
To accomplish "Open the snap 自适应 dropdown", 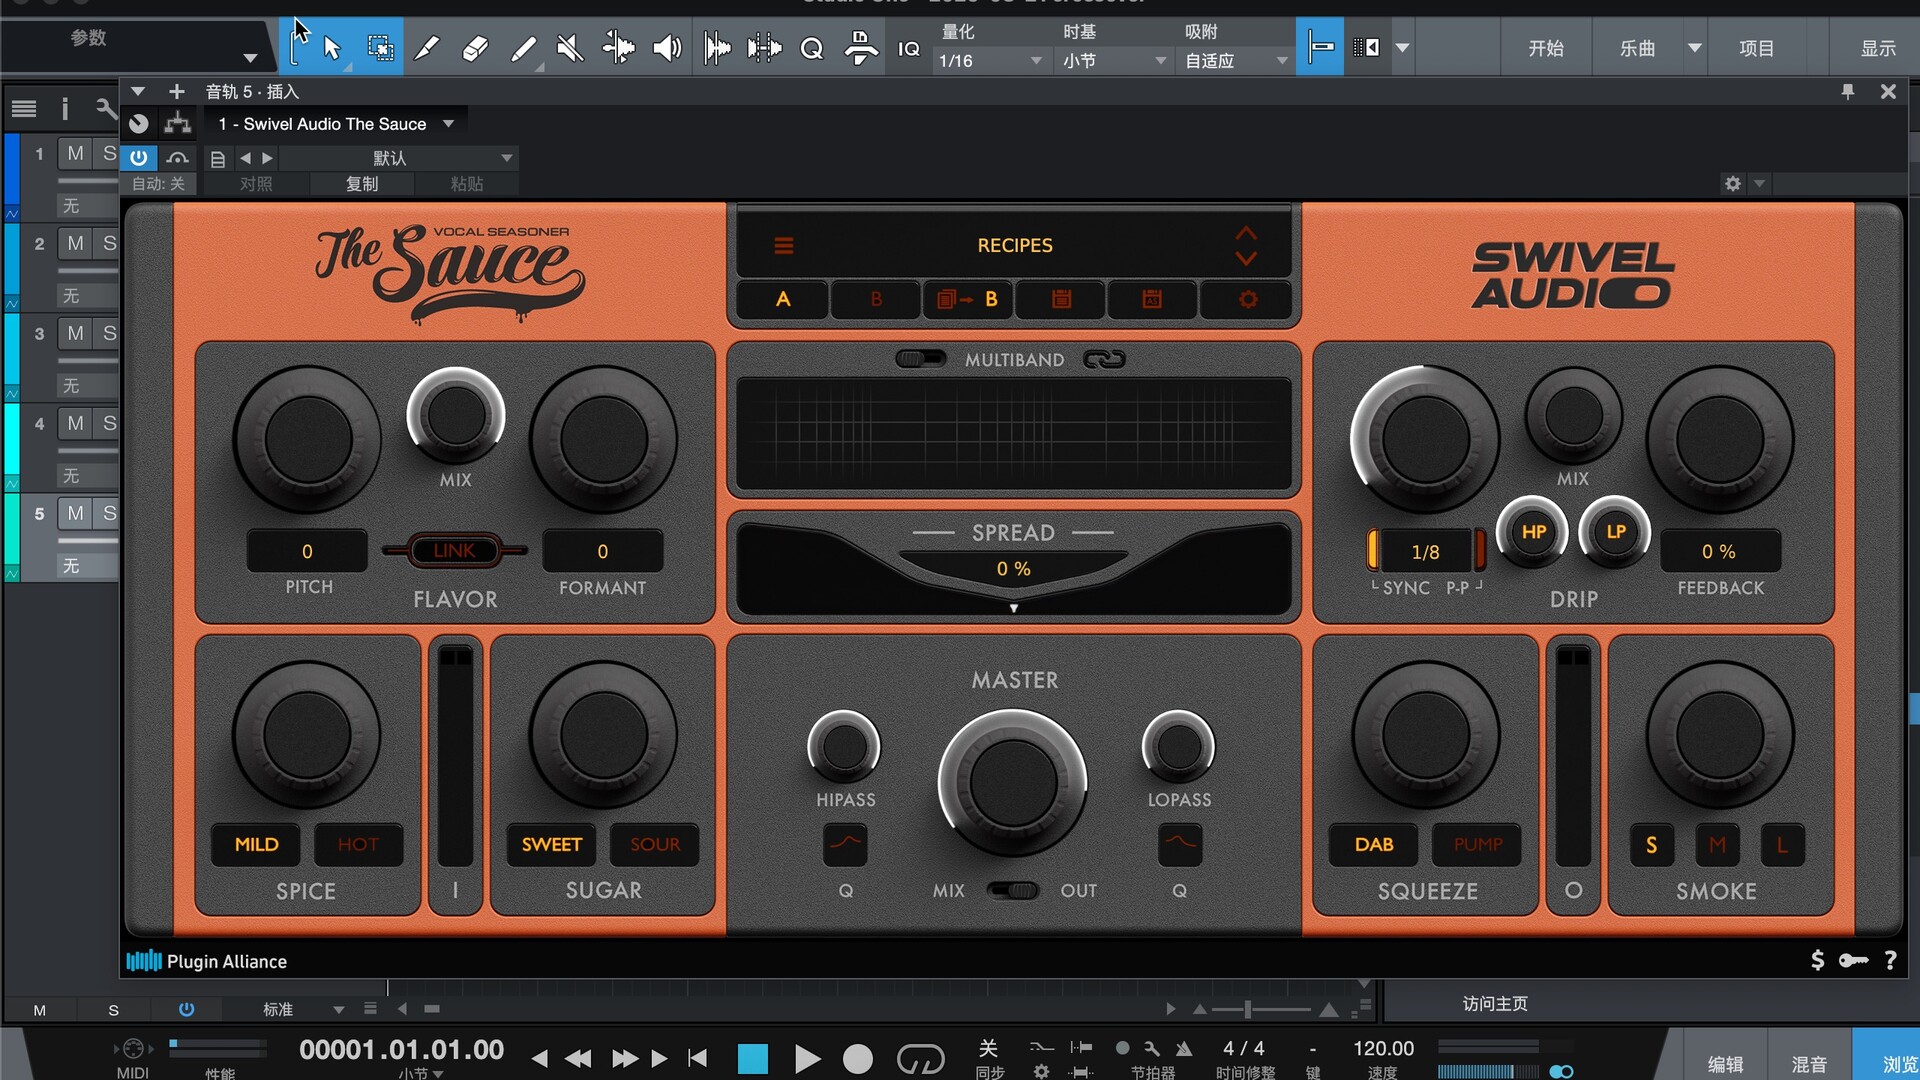I will pos(1237,61).
